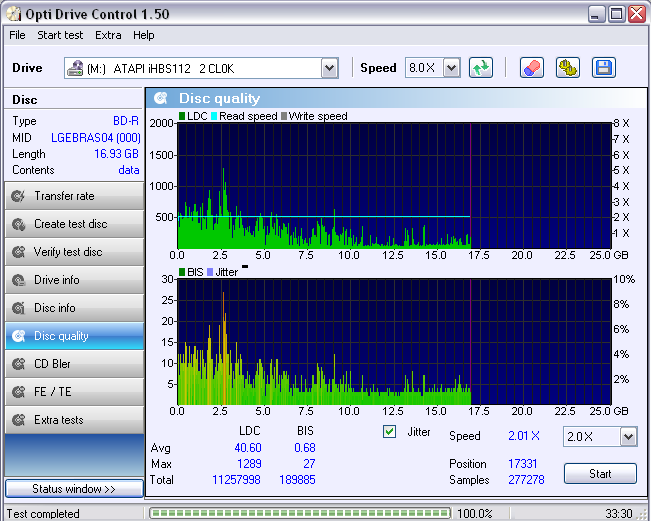Expand the Drive selection dropdown
Screen dimensions: 651x521
click(330, 68)
